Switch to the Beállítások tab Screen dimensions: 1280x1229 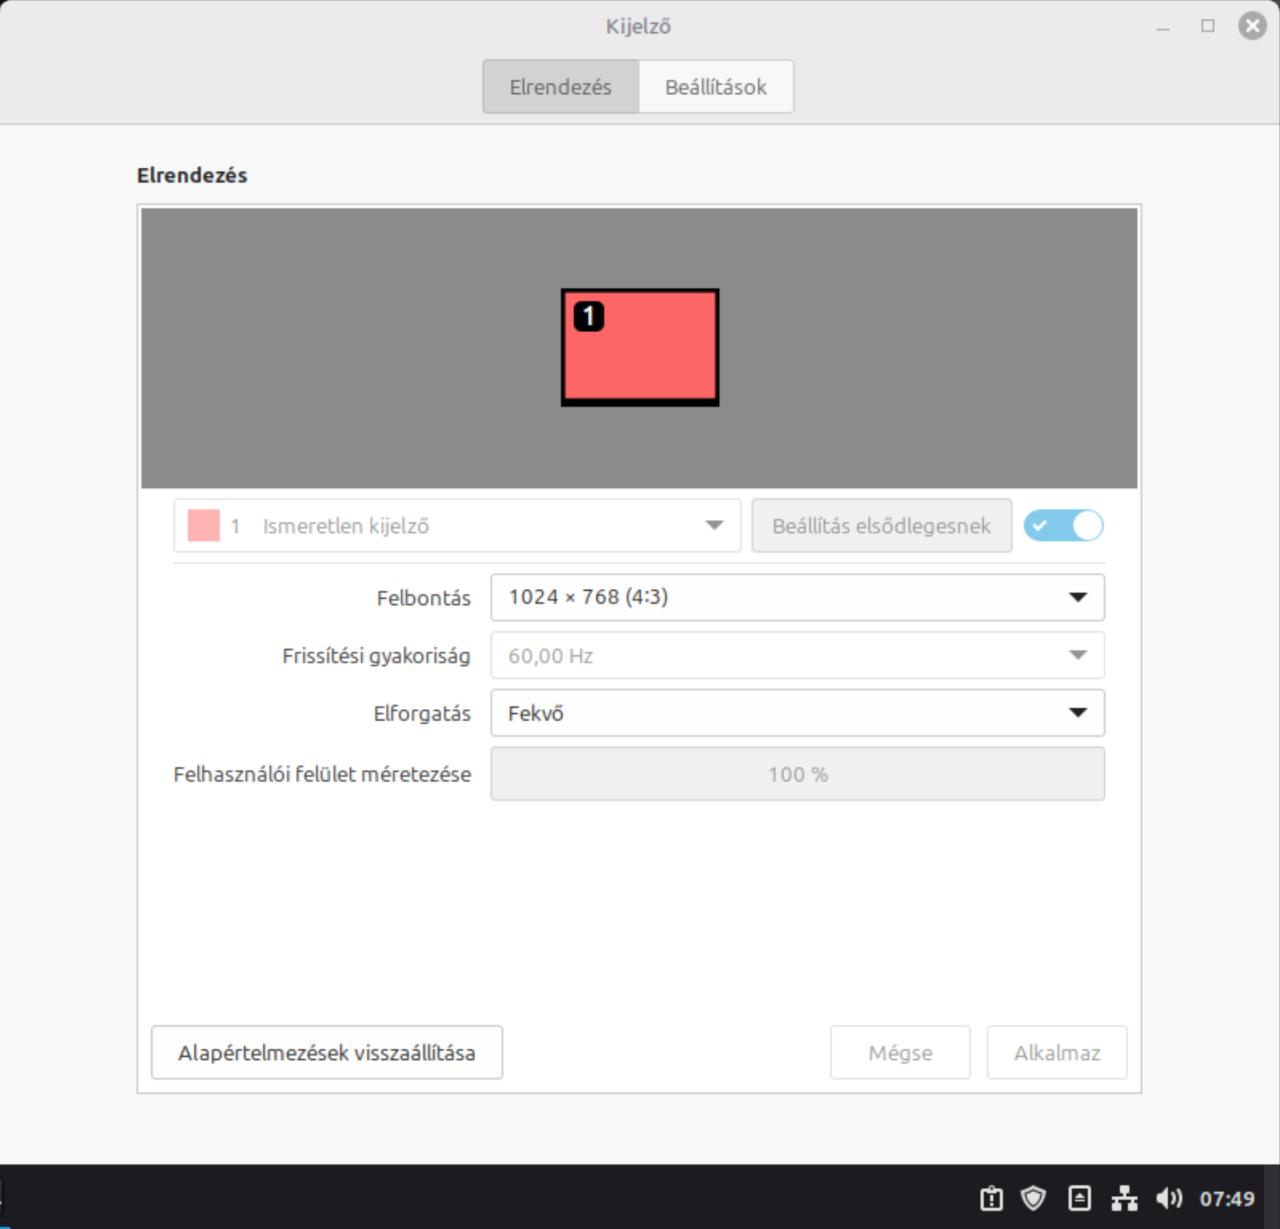tap(716, 87)
